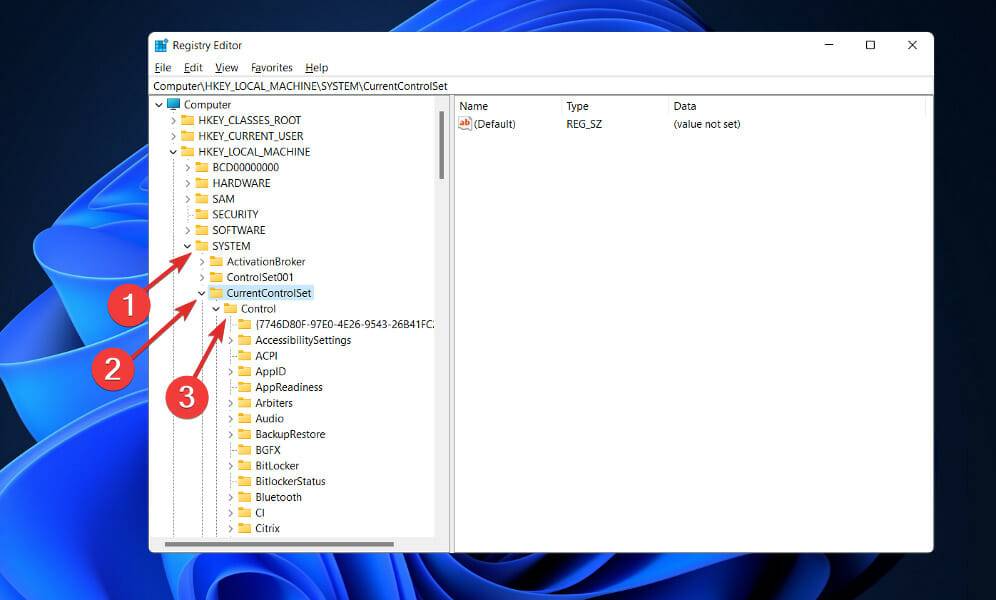
Task: Select the SAM folder icon
Action: pos(199,198)
